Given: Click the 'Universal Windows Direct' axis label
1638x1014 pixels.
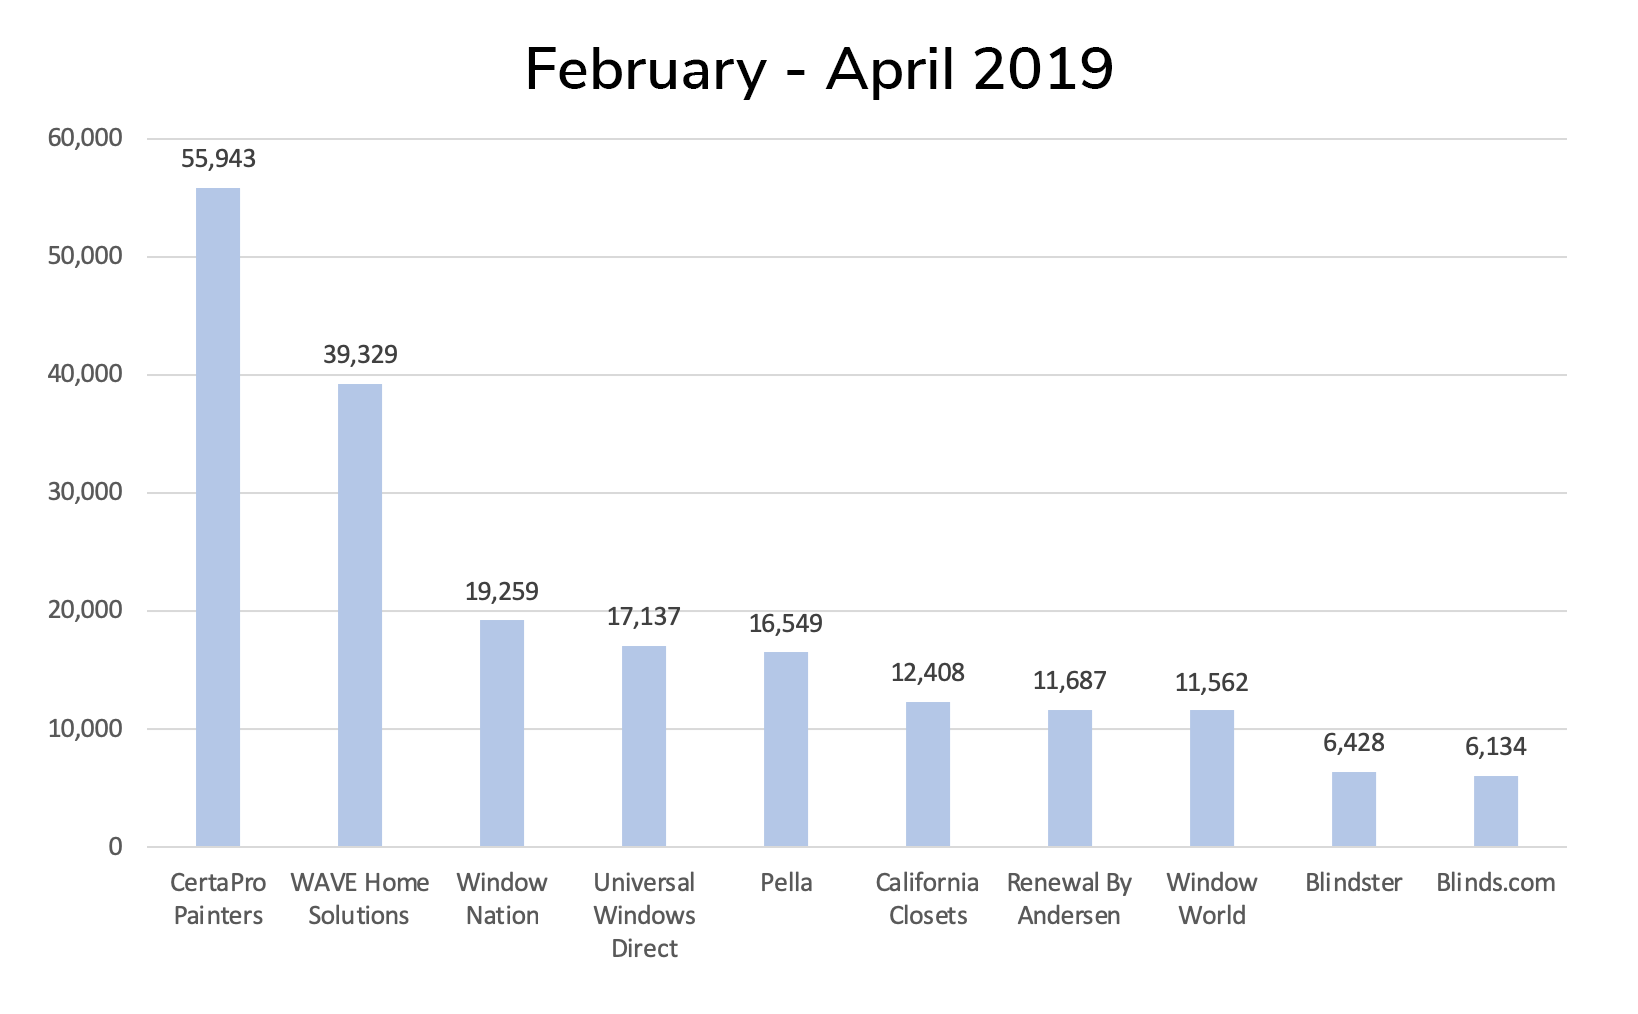Looking at the screenshot, I should (644, 915).
